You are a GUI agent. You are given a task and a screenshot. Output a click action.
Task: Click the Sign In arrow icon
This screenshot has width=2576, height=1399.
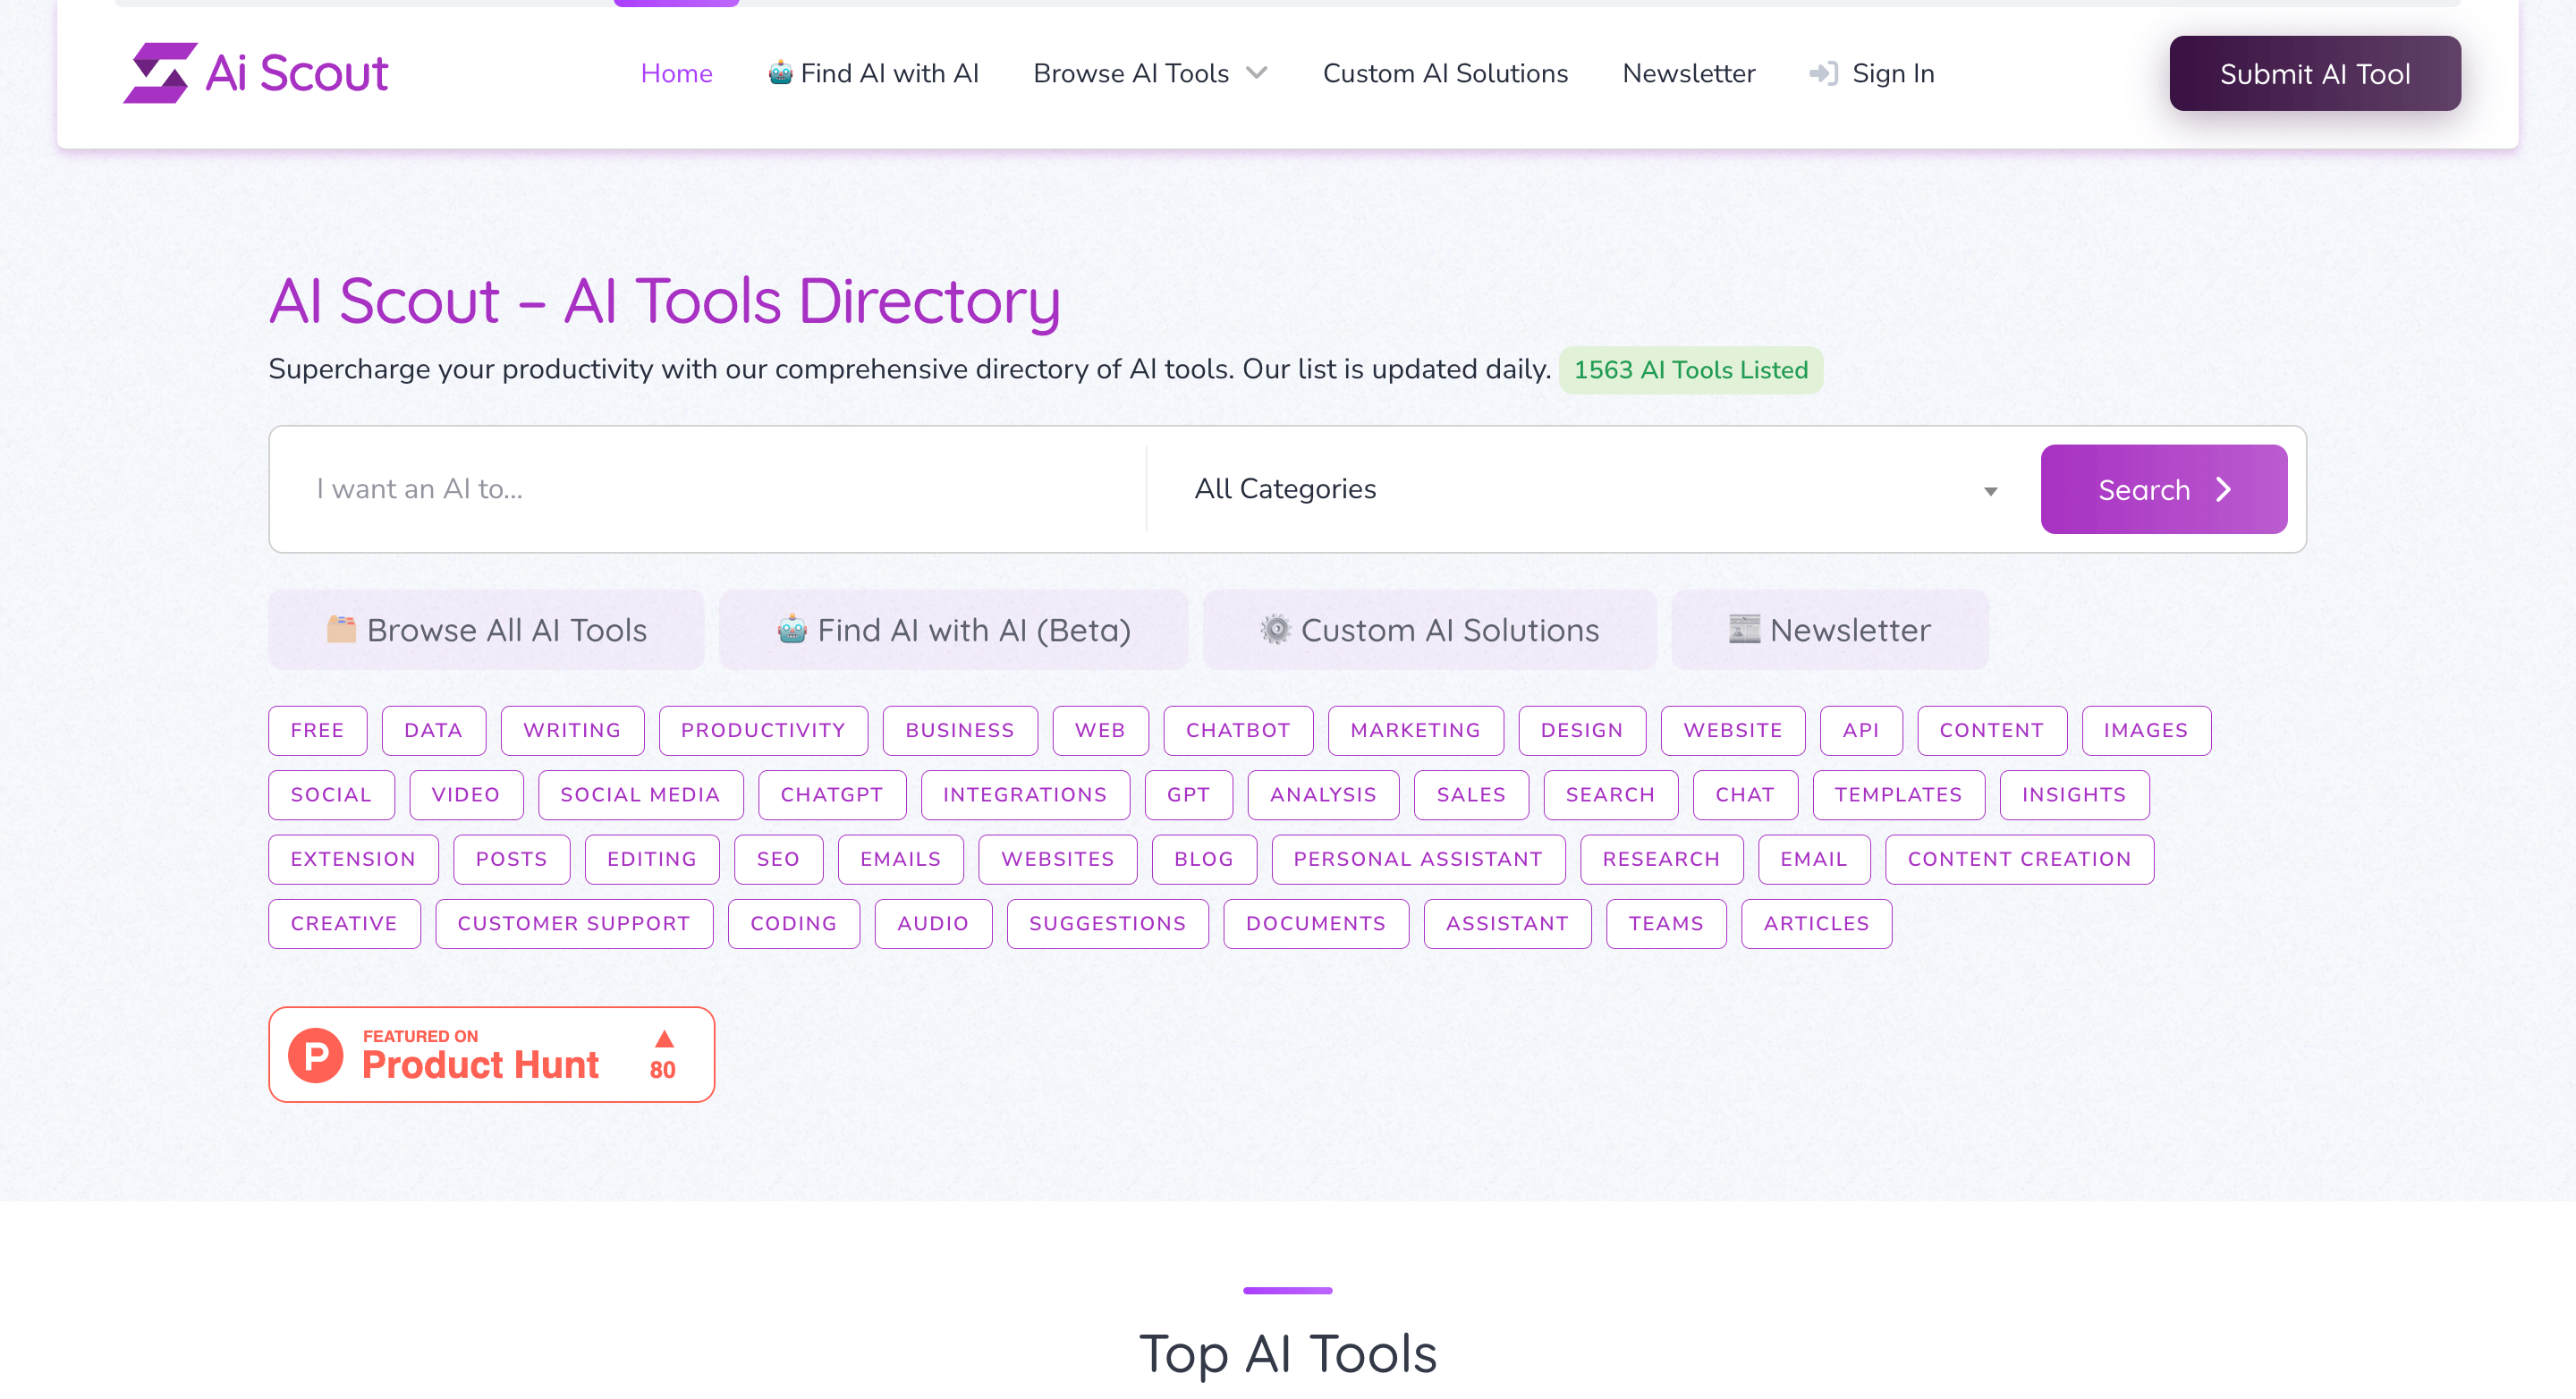[x=1823, y=74]
